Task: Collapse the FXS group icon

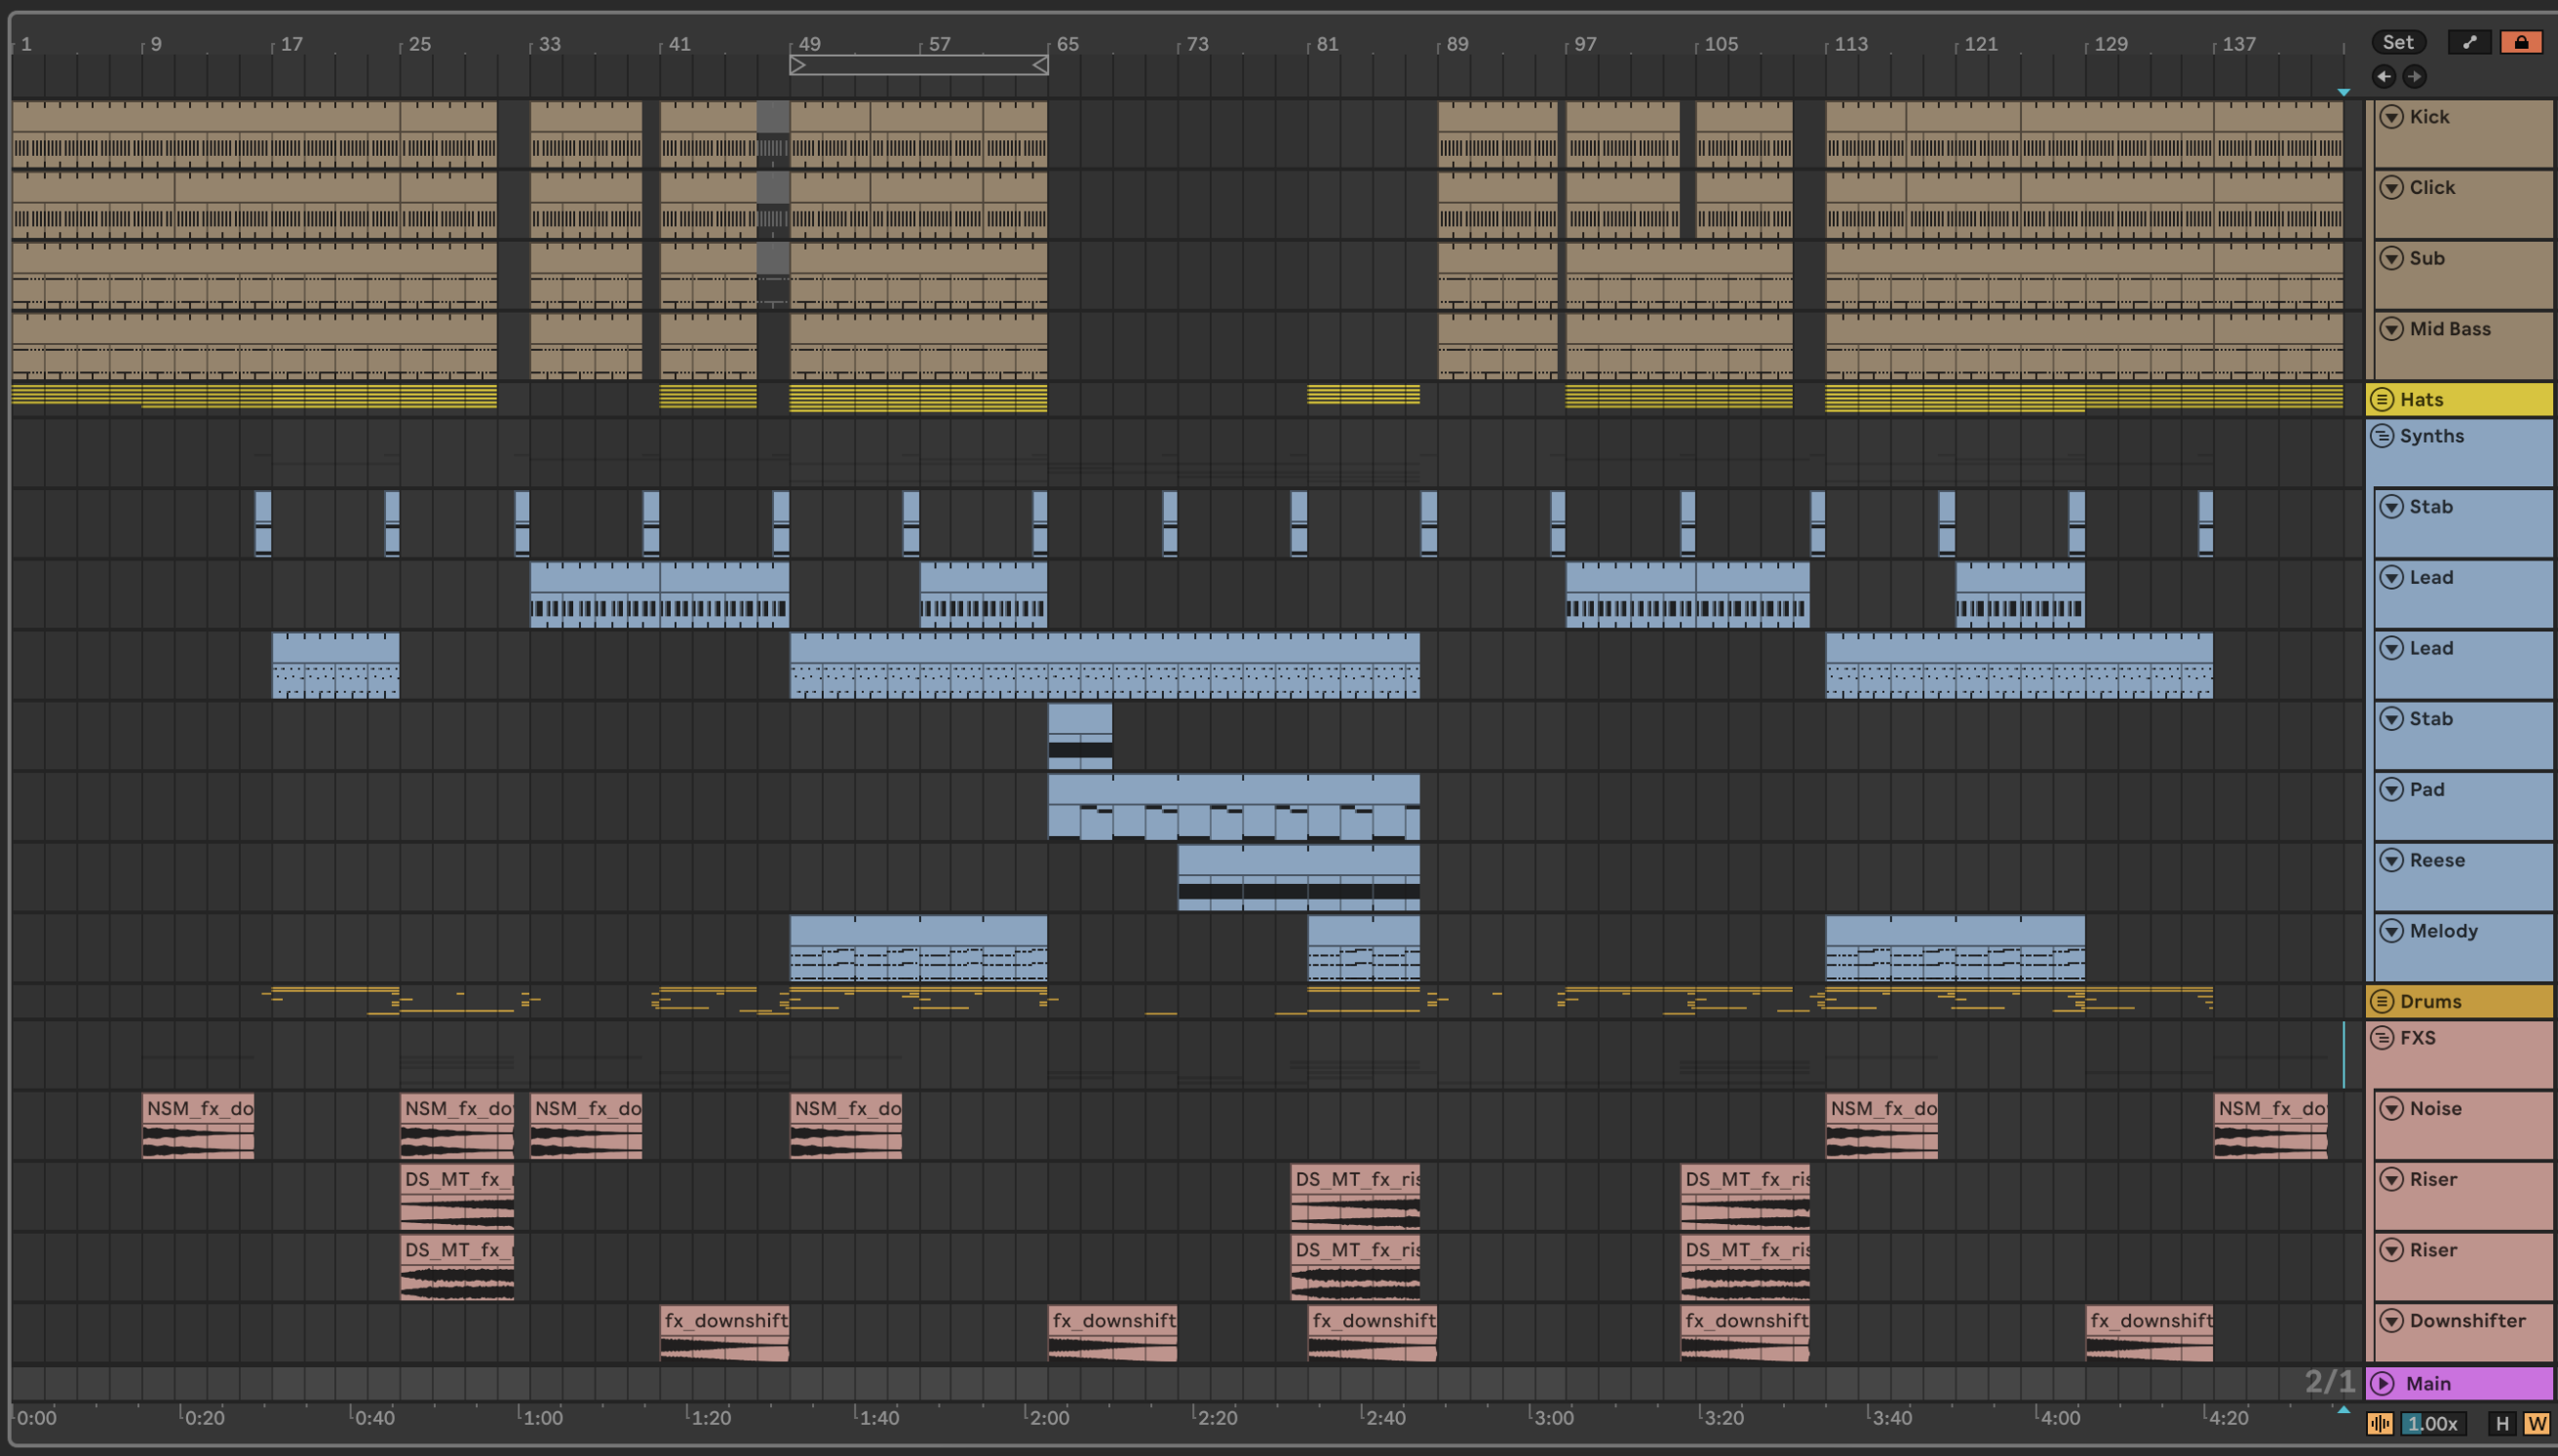Action: pos(2382,1037)
